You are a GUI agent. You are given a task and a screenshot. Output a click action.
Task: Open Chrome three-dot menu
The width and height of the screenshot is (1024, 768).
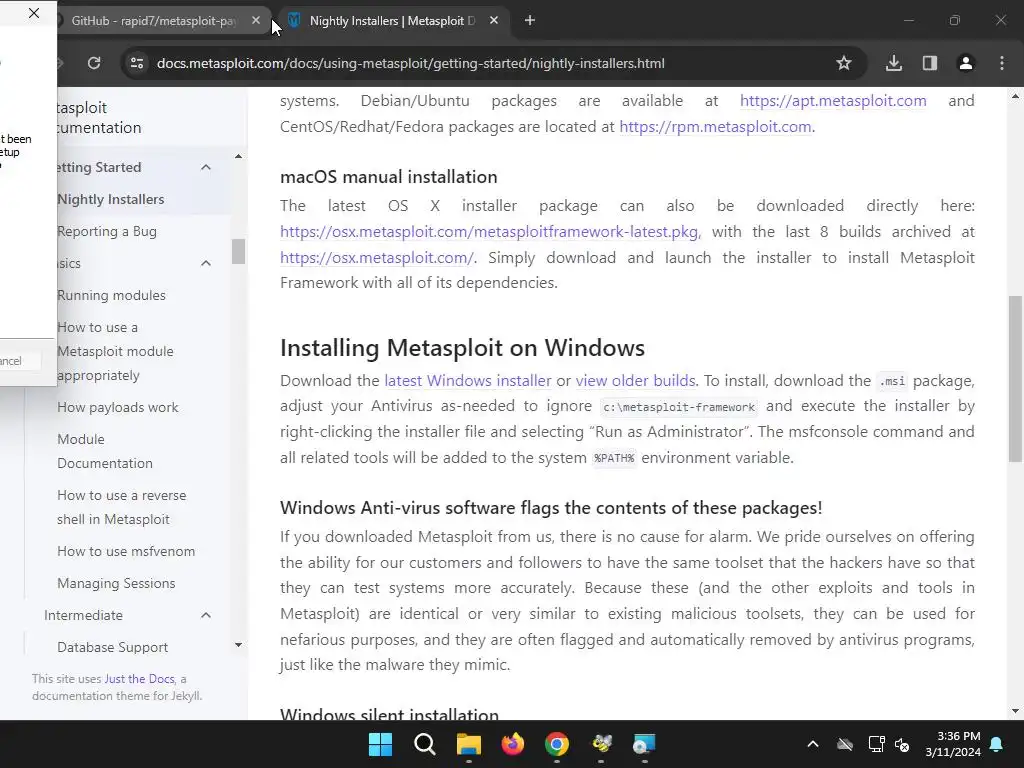pos(1002,63)
